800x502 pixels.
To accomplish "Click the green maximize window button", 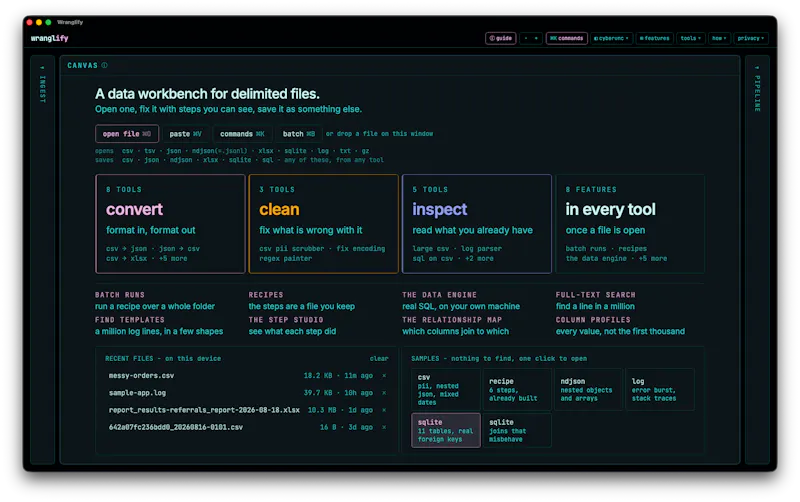I will point(48,22).
